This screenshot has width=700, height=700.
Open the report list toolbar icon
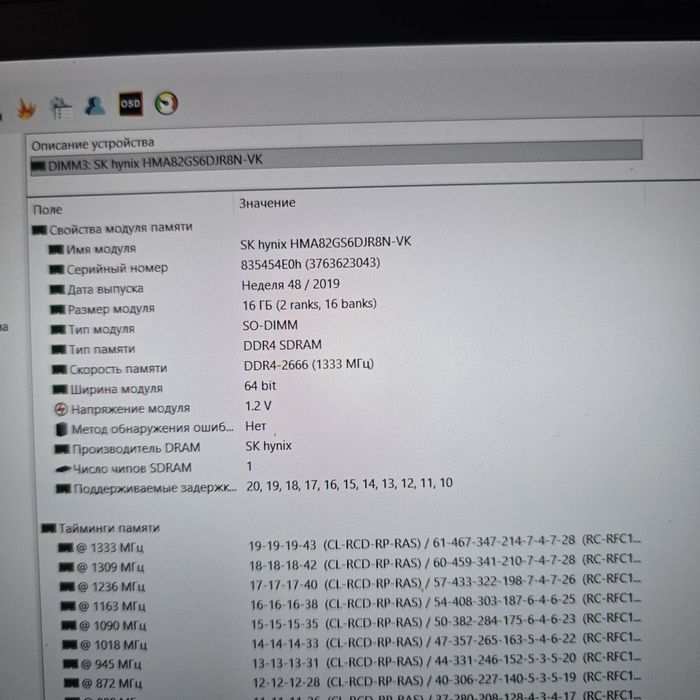[x=61, y=108]
